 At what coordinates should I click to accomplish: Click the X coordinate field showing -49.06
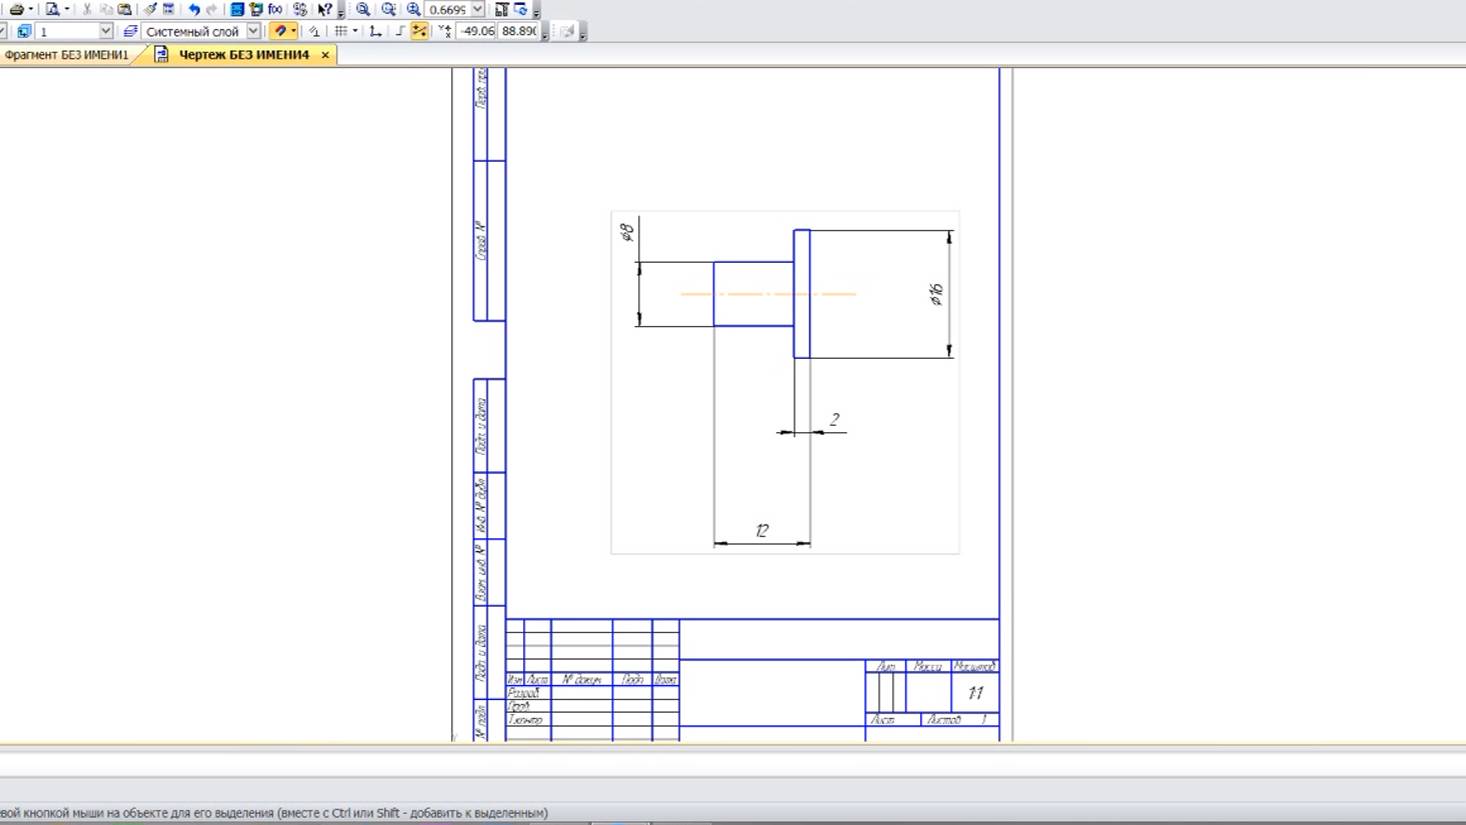[x=476, y=31]
